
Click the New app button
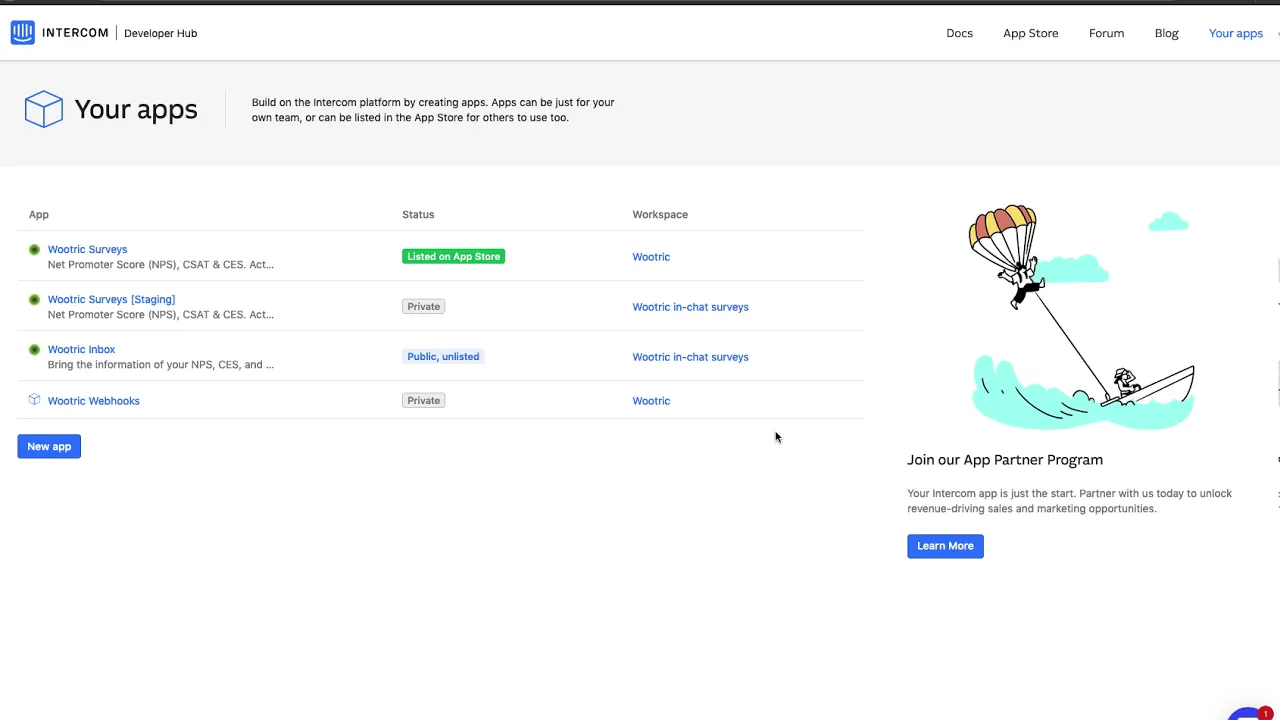[x=49, y=446]
